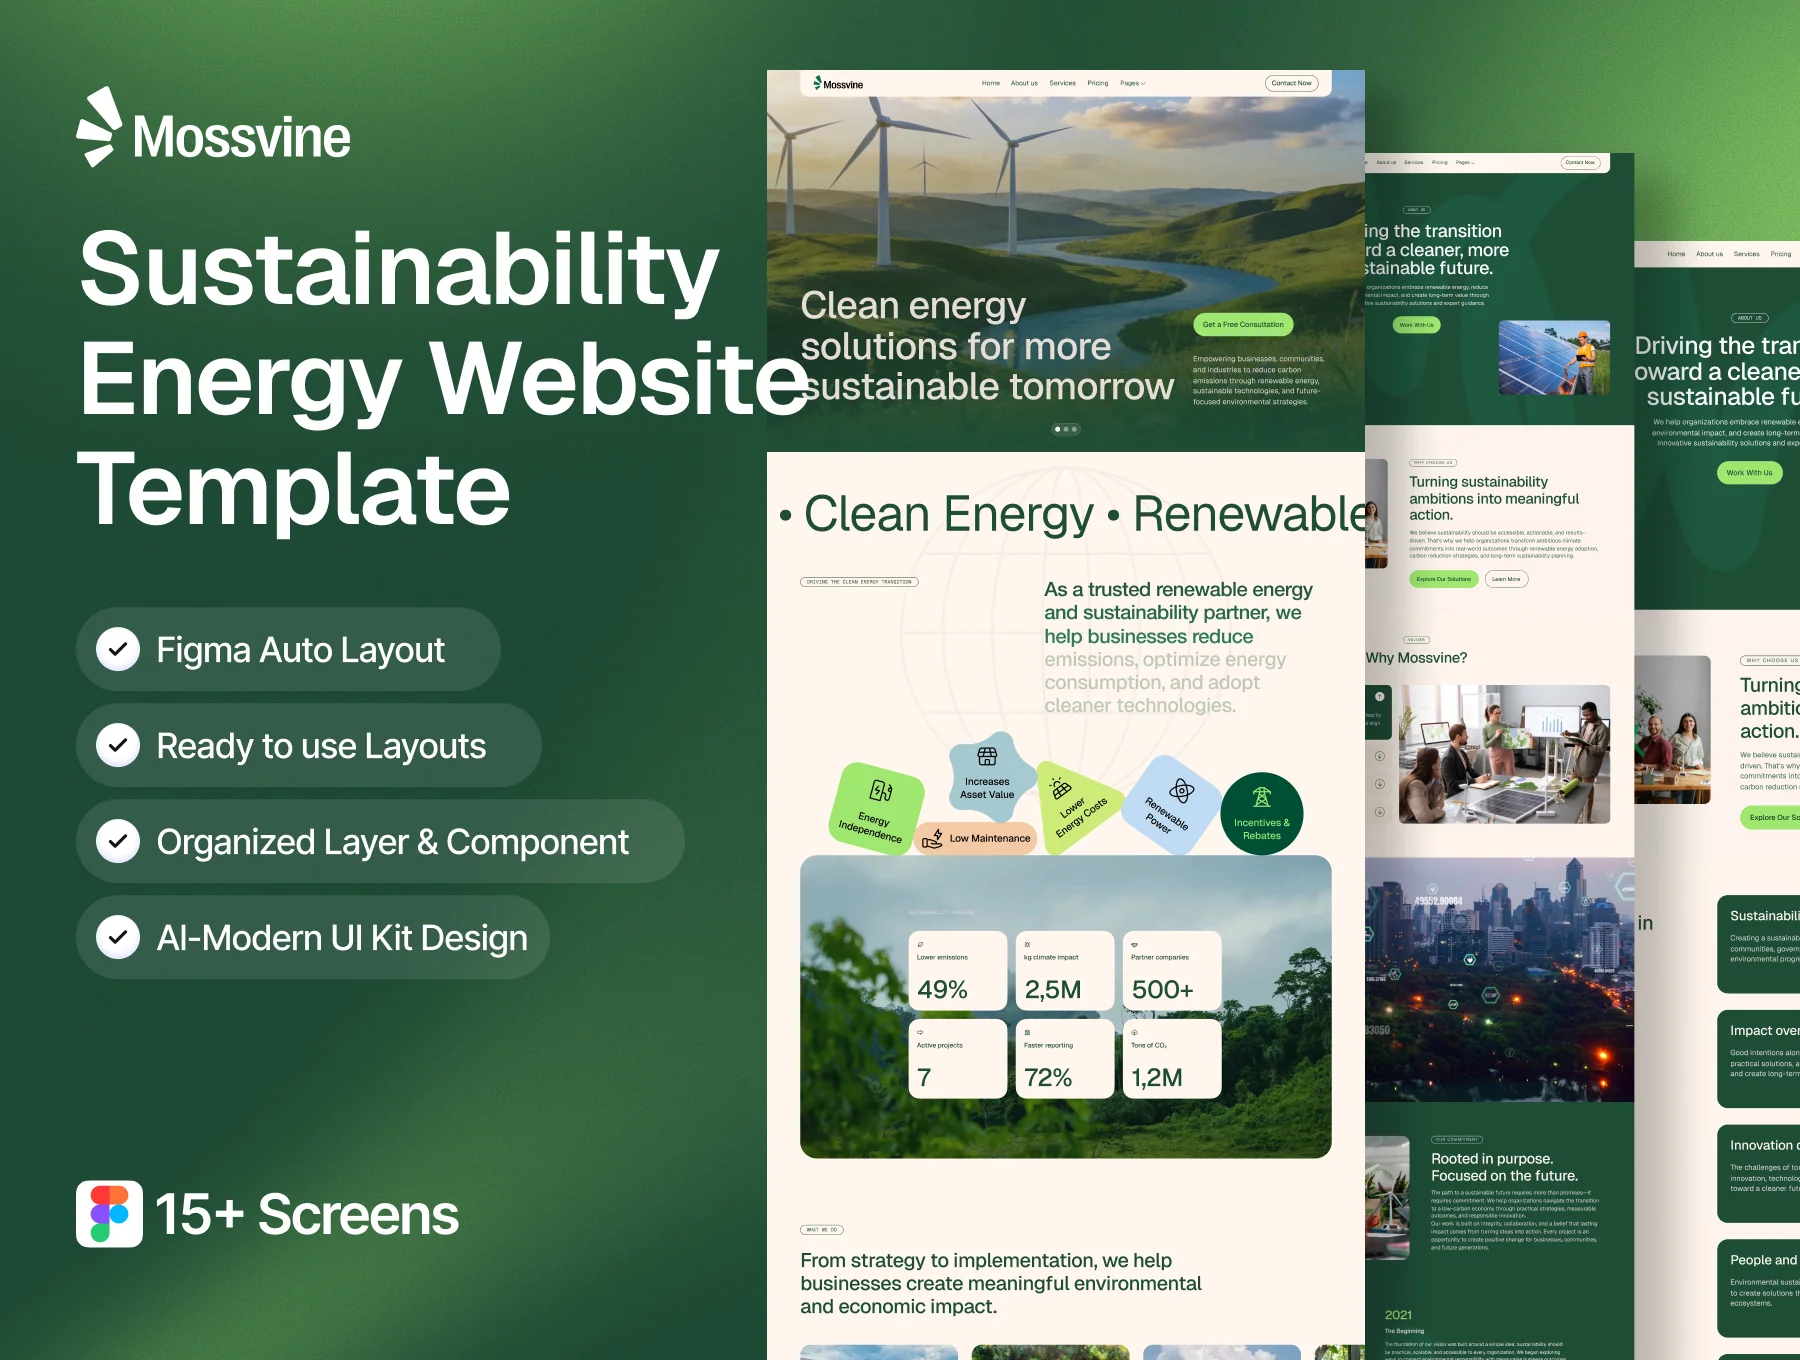Click the Explore Our Solutions button in the middle mockup
Image resolution: width=1800 pixels, height=1360 pixels.
pos(1444,579)
